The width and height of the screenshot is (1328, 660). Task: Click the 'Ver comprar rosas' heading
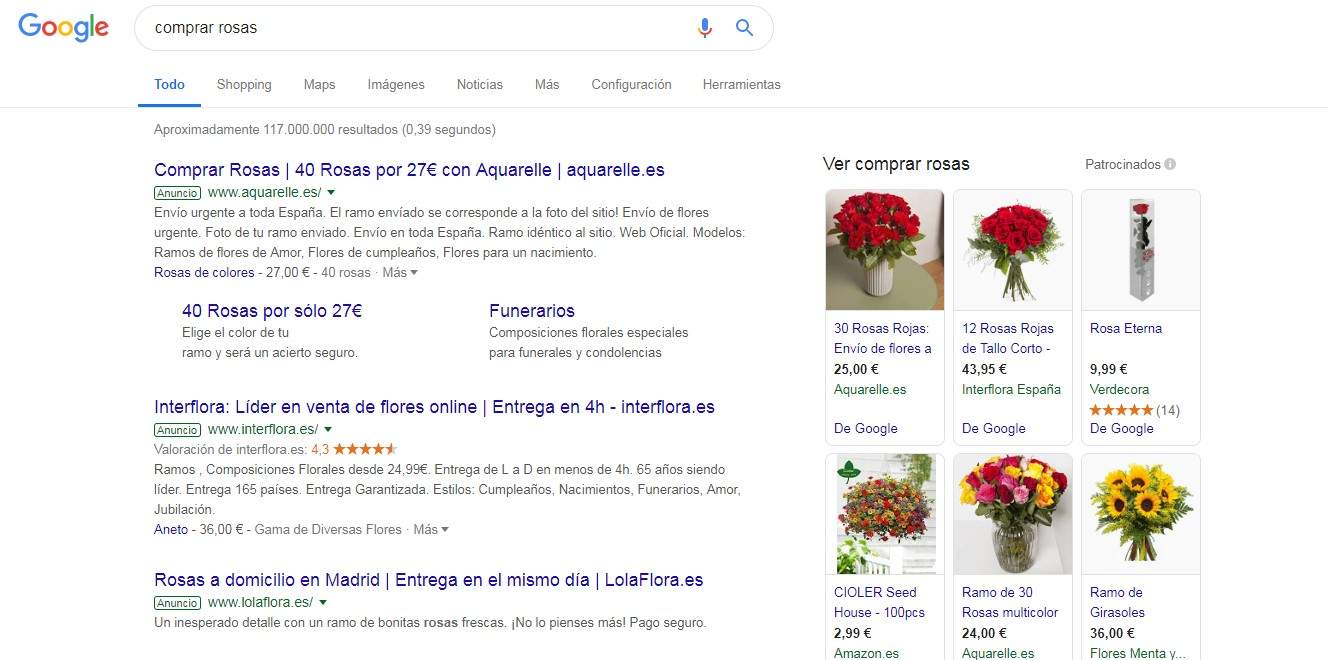896,164
